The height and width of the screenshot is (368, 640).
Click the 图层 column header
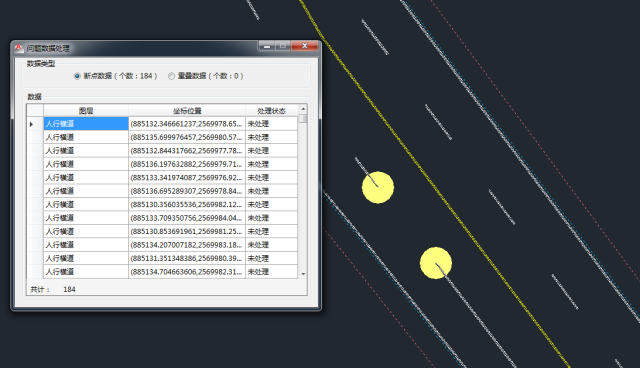tap(86, 111)
